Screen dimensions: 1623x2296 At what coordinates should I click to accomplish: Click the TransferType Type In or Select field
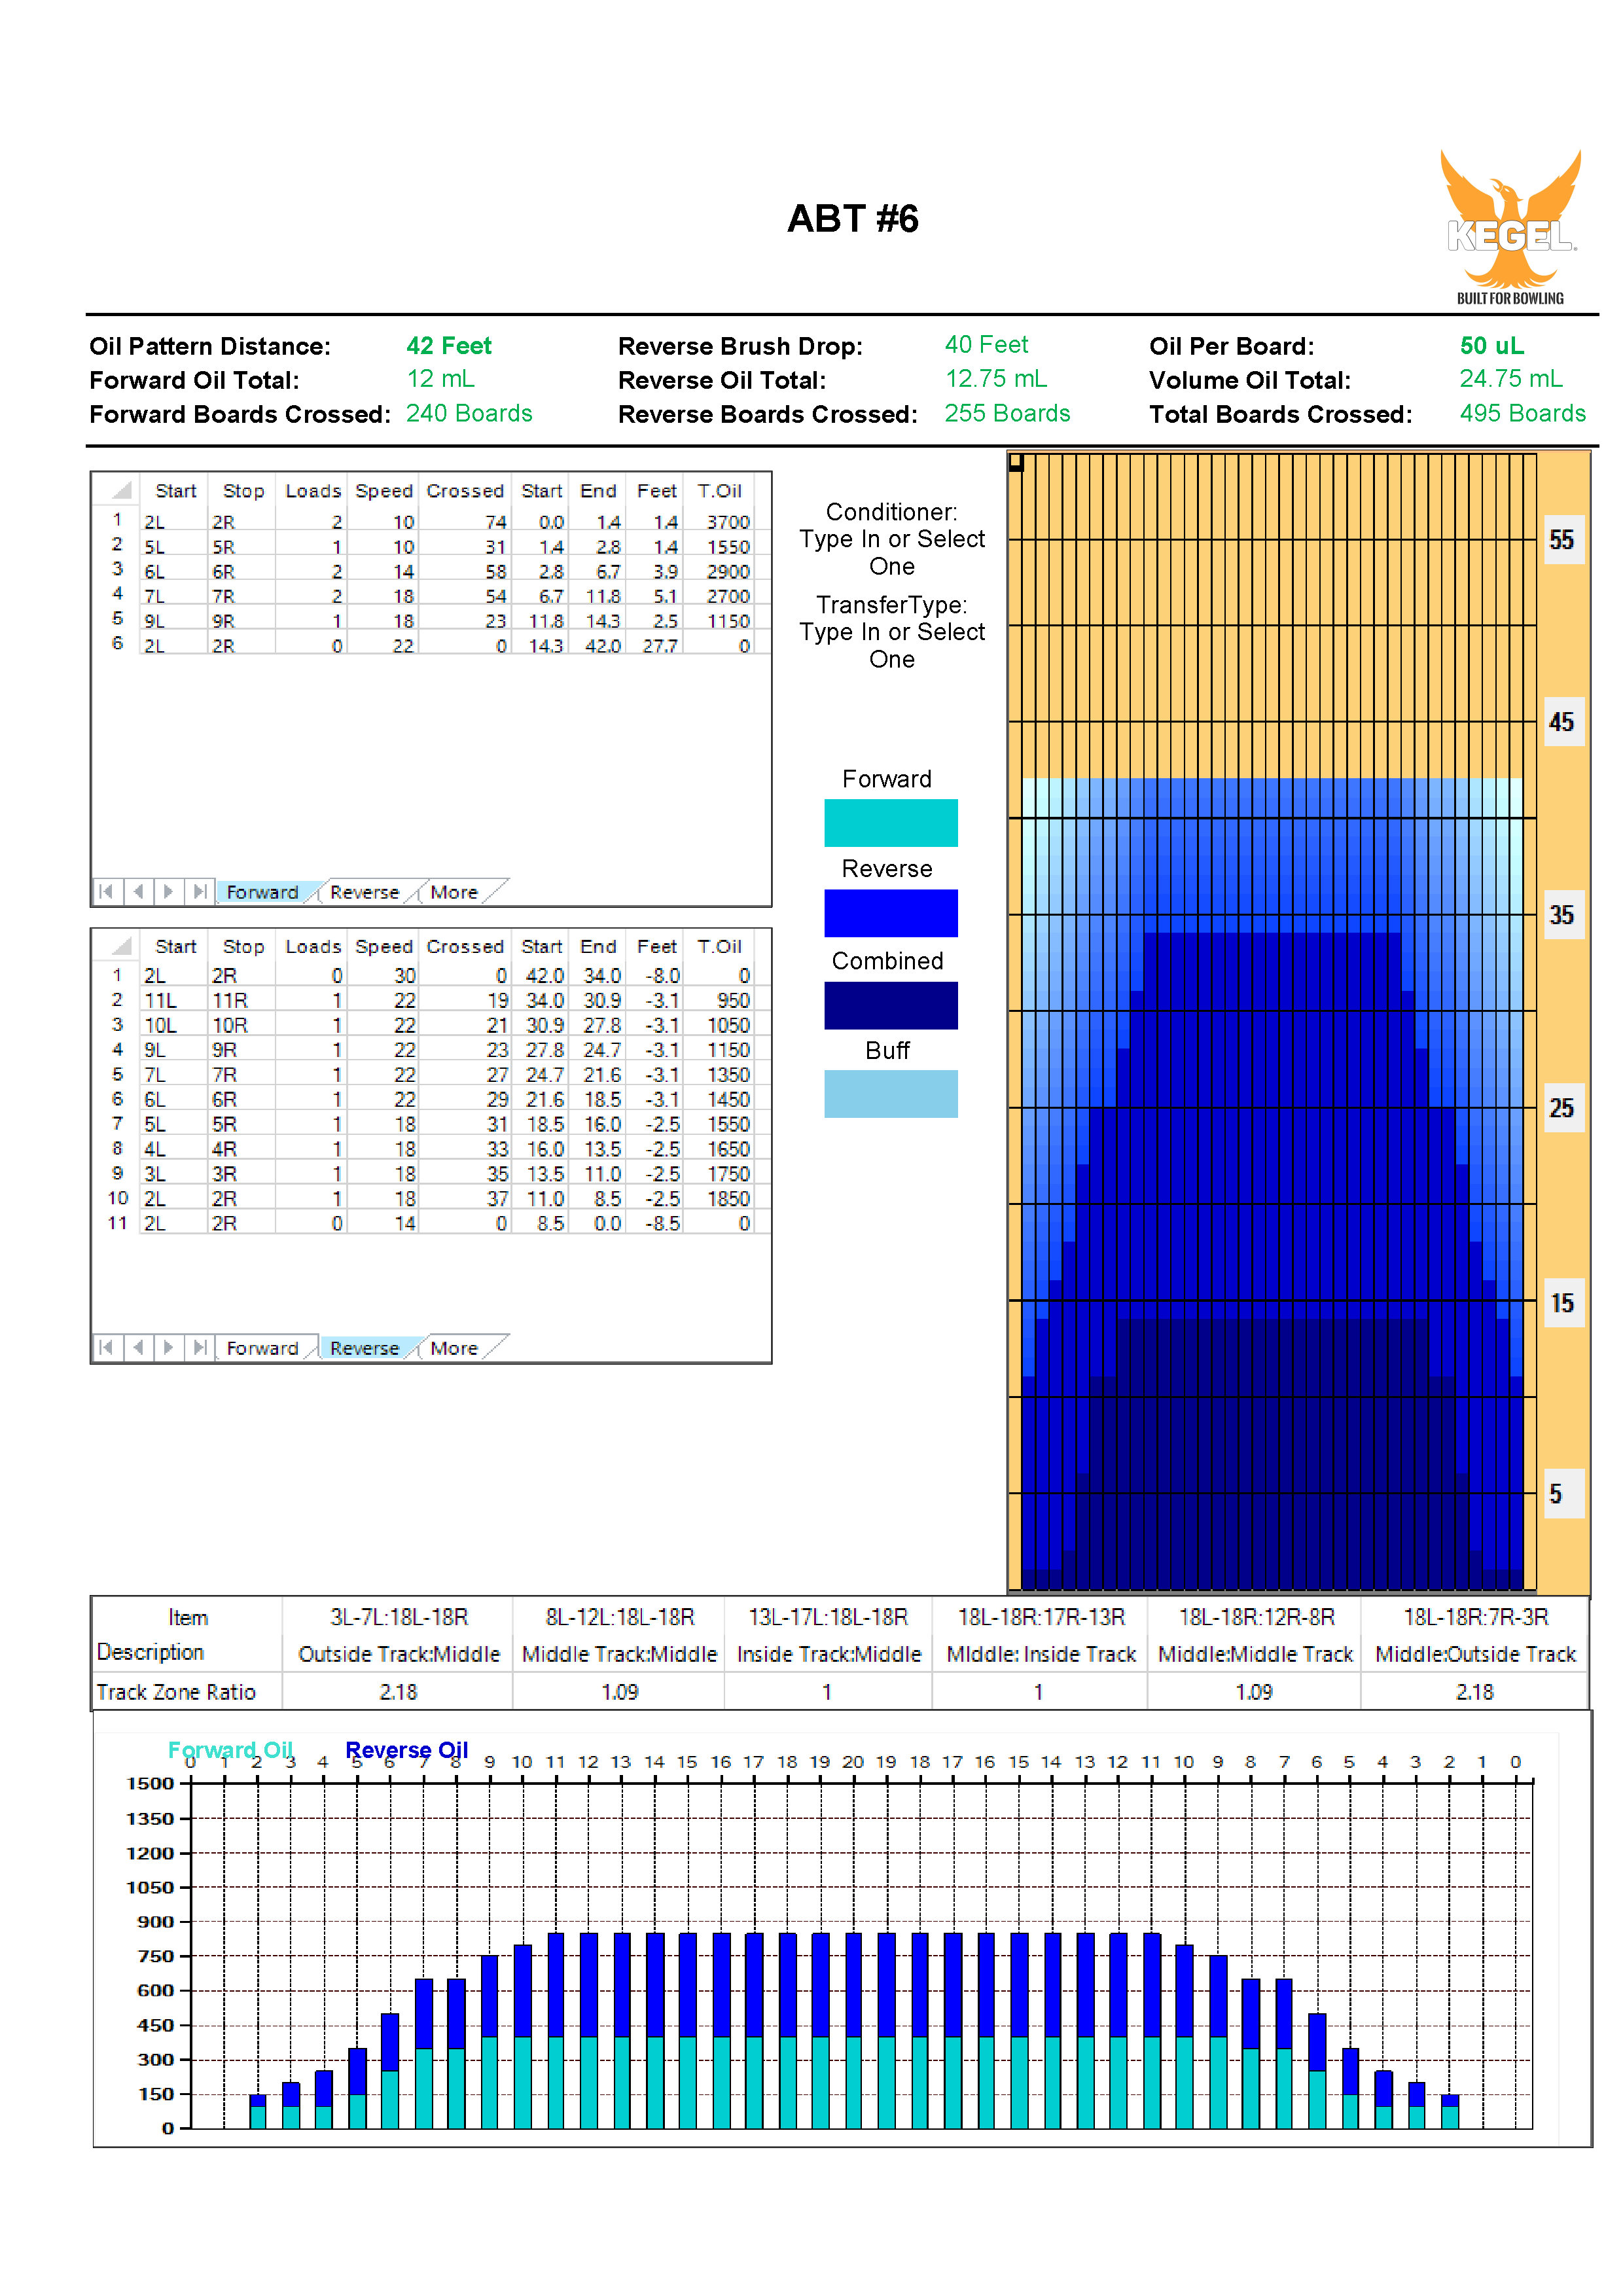(891, 645)
